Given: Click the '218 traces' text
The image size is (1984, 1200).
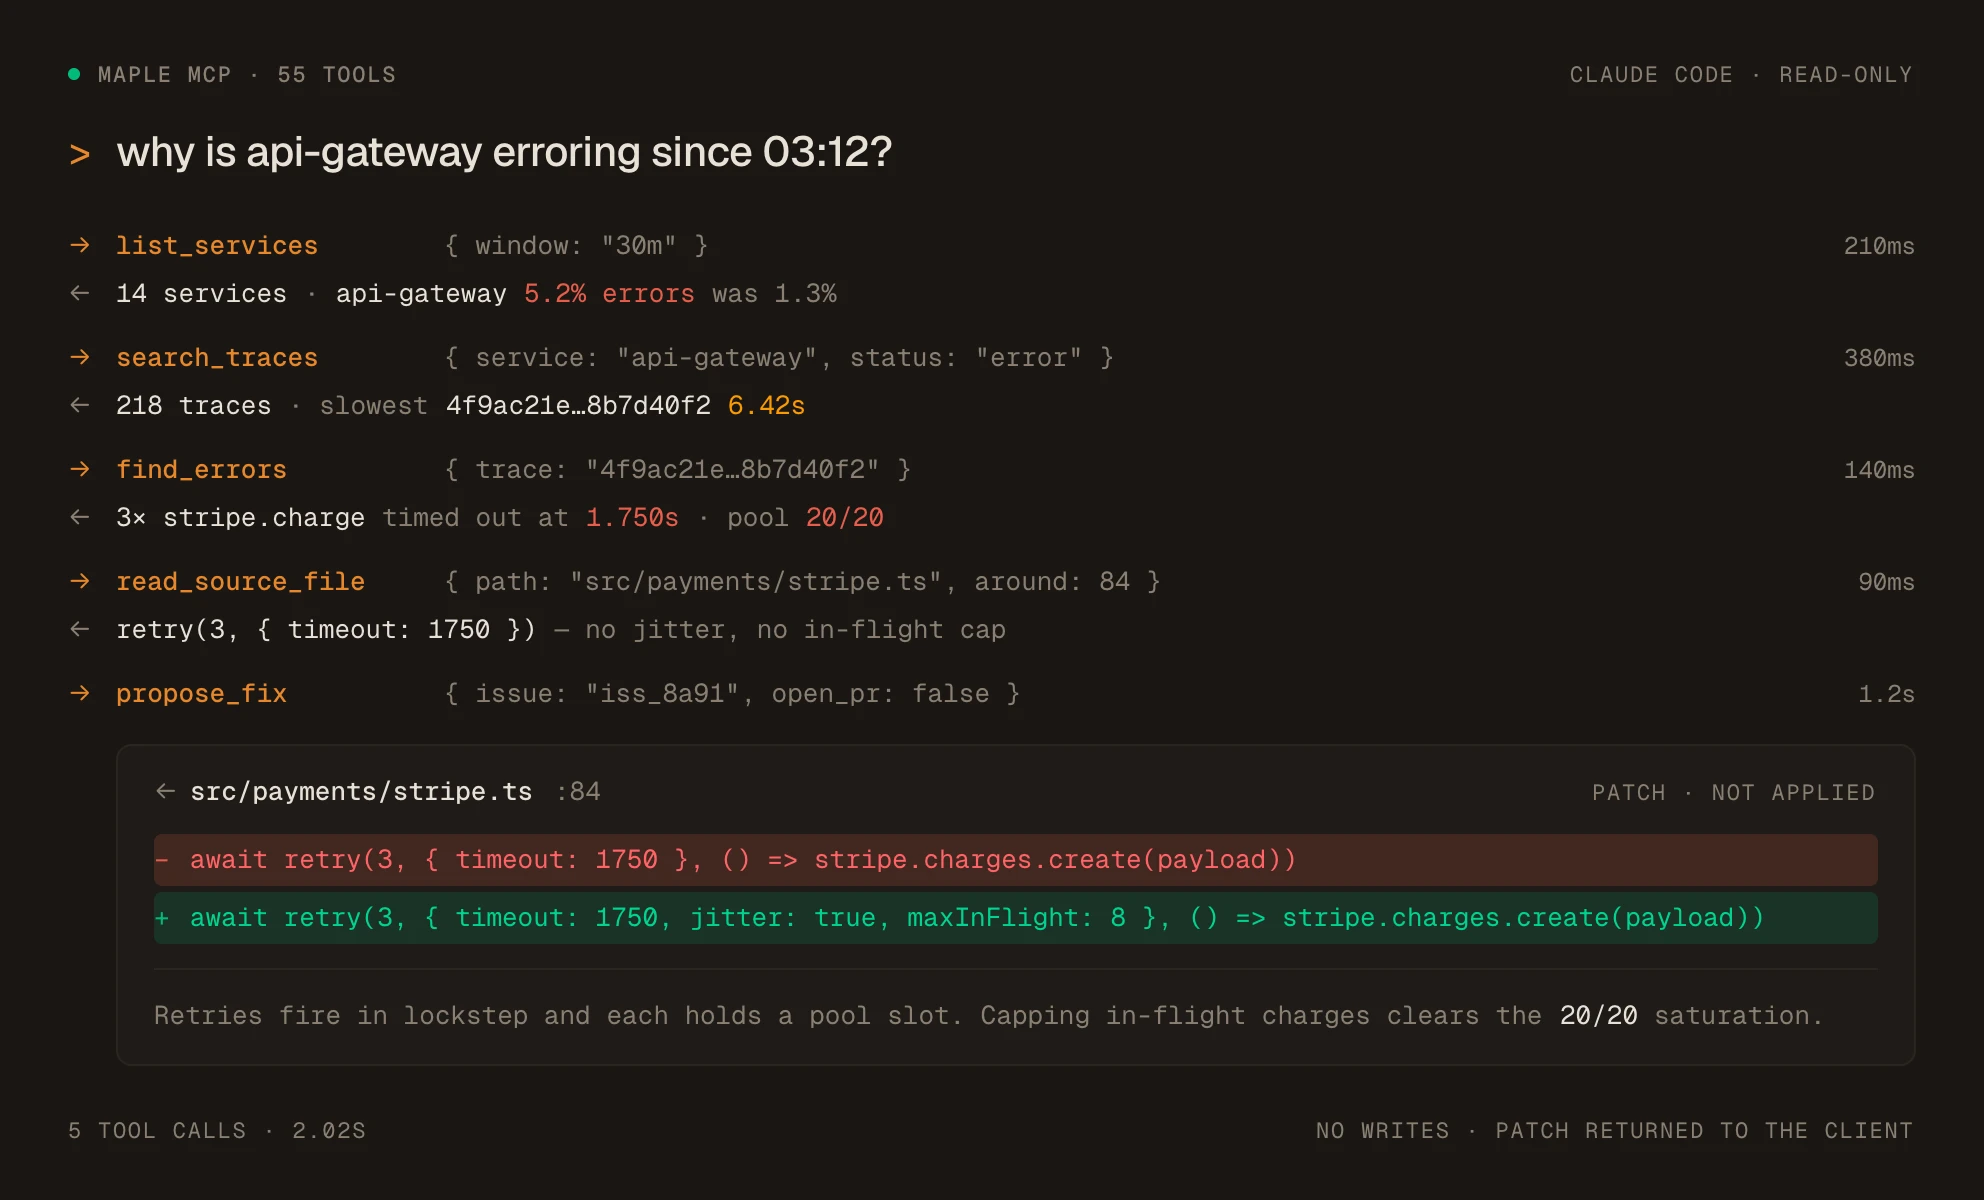Looking at the screenshot, I should [193, 406].
